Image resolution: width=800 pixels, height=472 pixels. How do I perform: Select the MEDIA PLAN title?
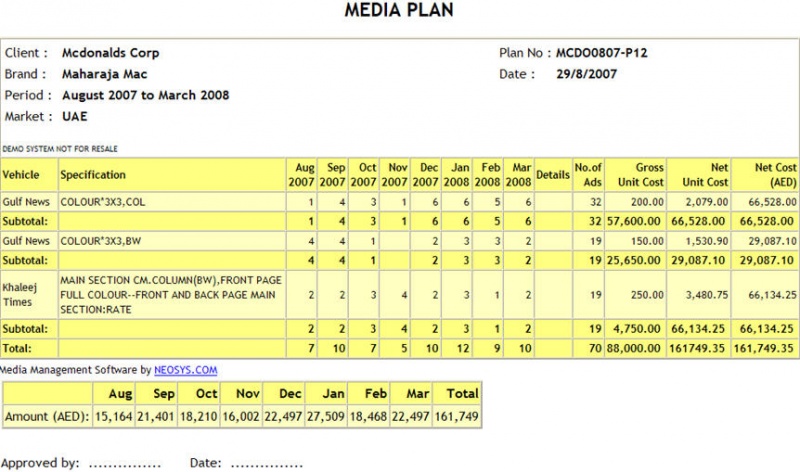pyautogui.click(x=399, y=10)
